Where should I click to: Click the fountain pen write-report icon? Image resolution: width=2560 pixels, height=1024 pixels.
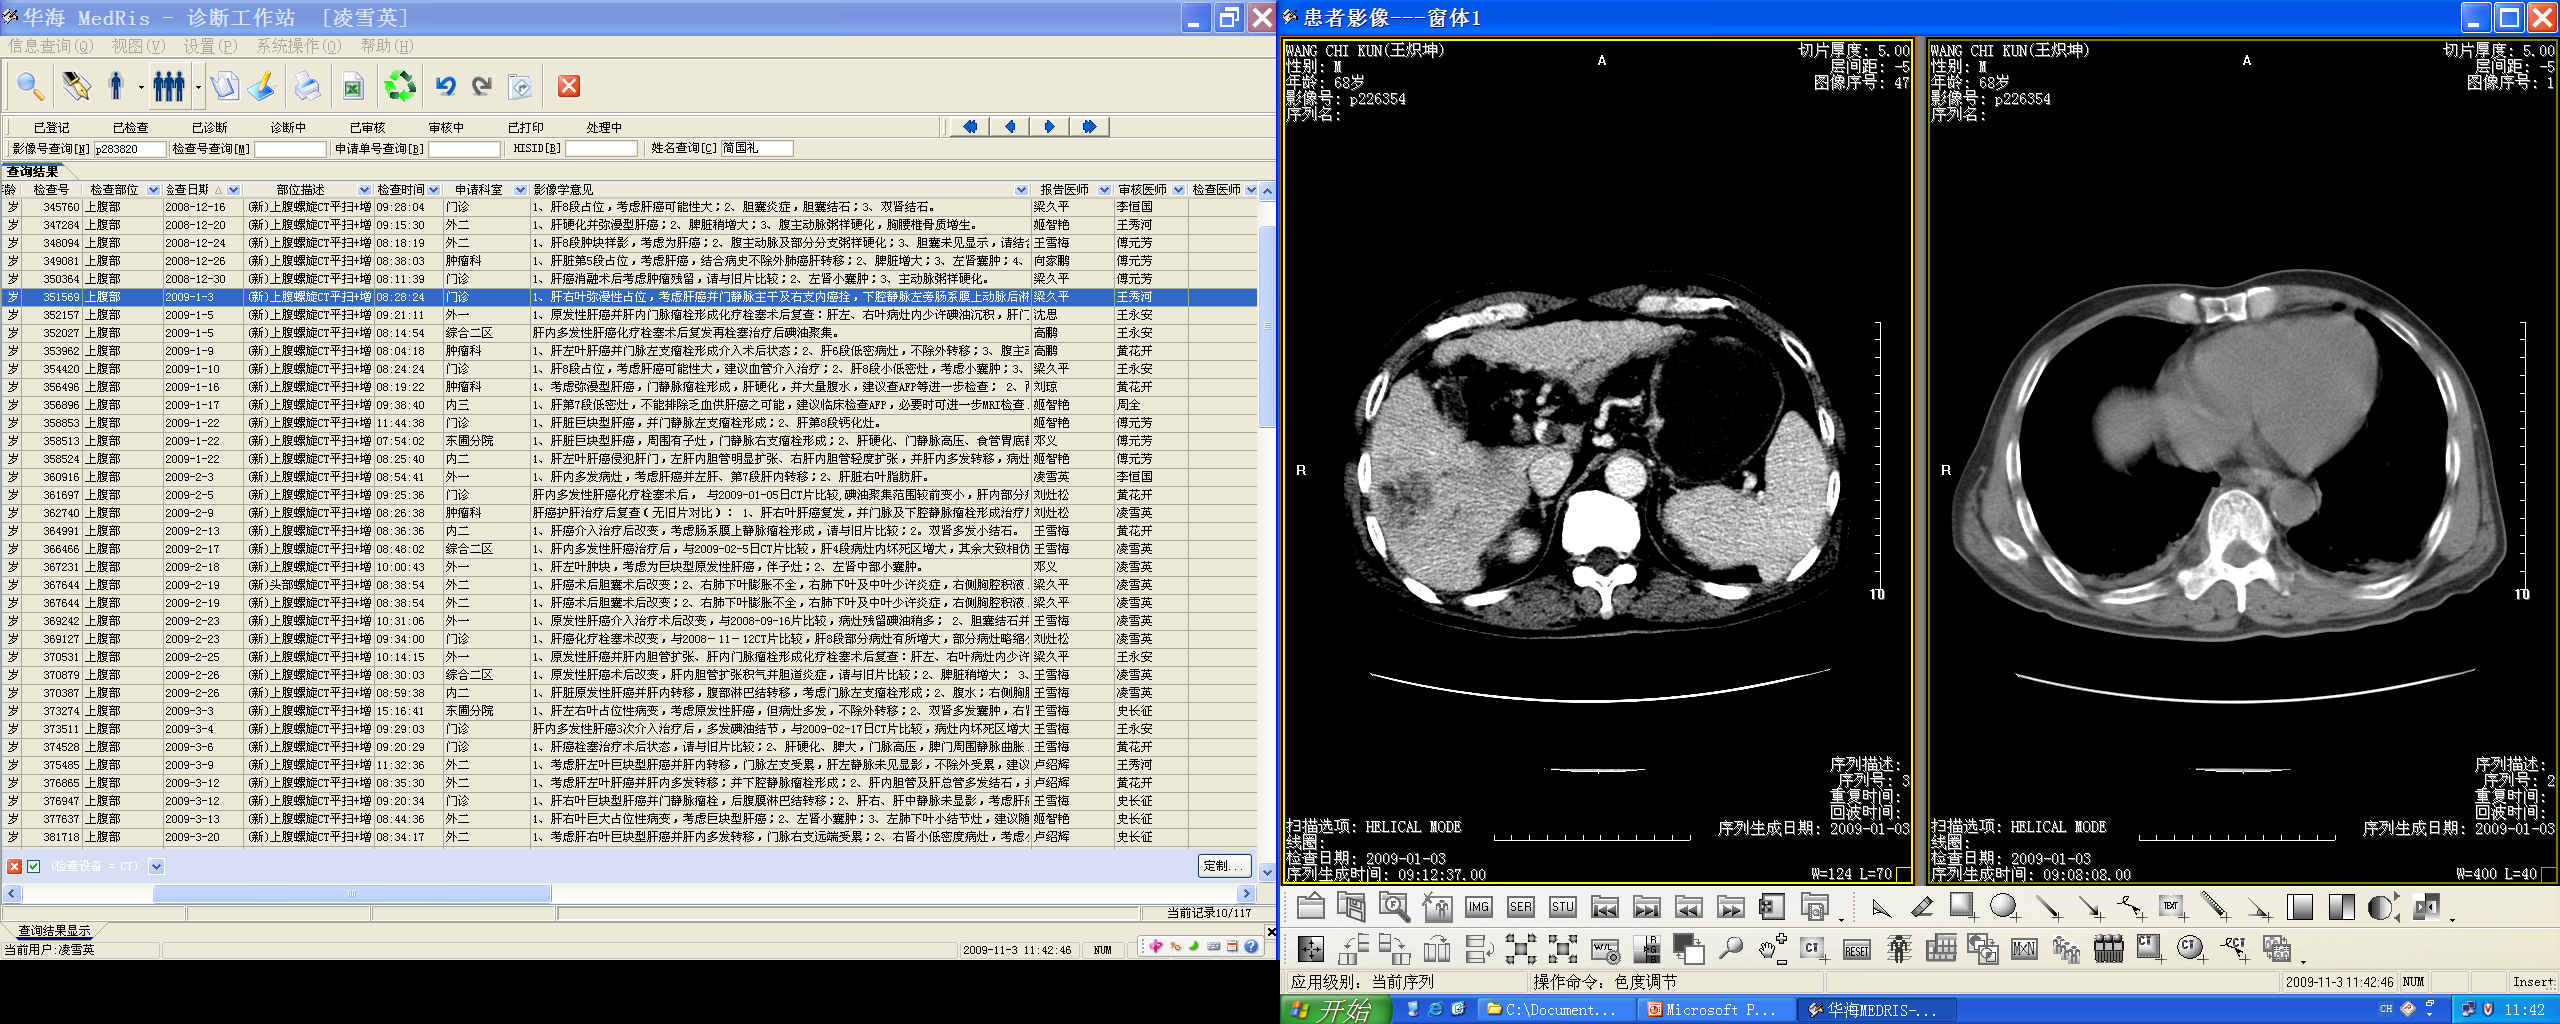tap(76, 87)
